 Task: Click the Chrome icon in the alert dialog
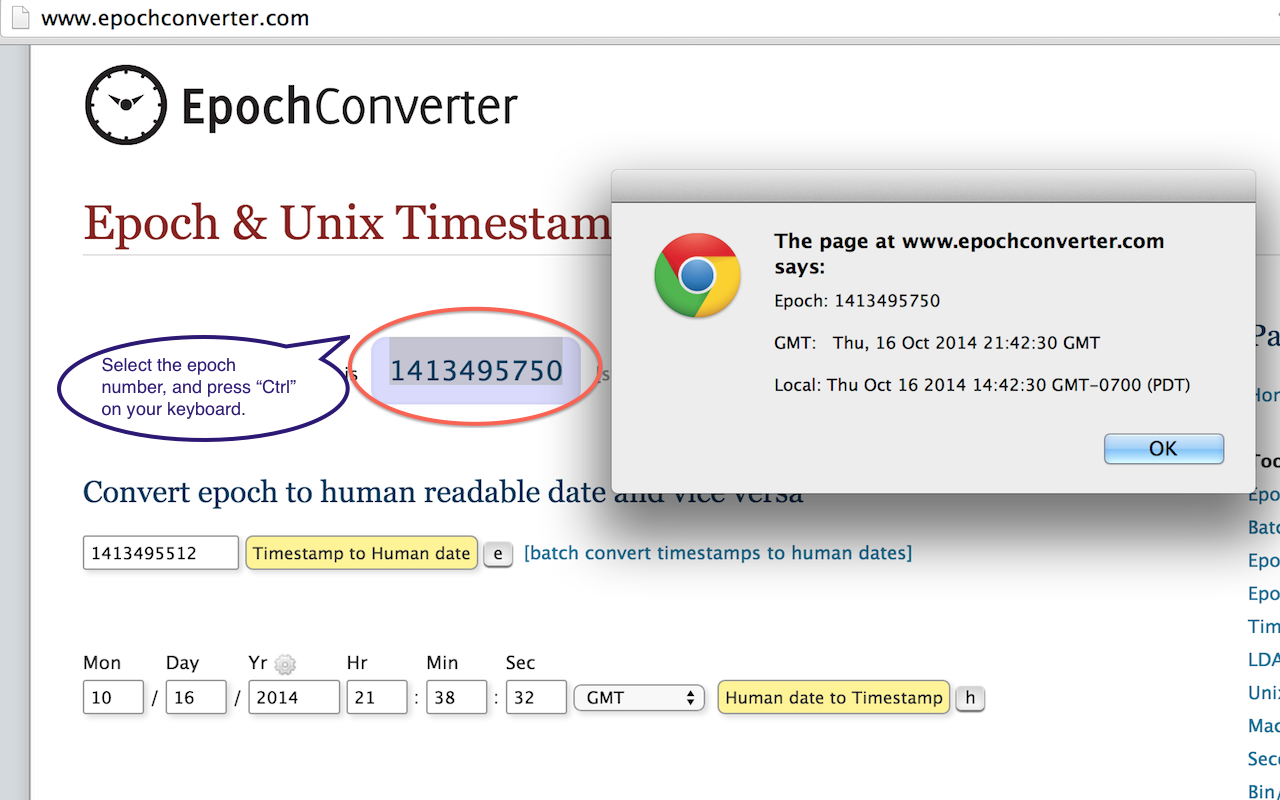697,275
